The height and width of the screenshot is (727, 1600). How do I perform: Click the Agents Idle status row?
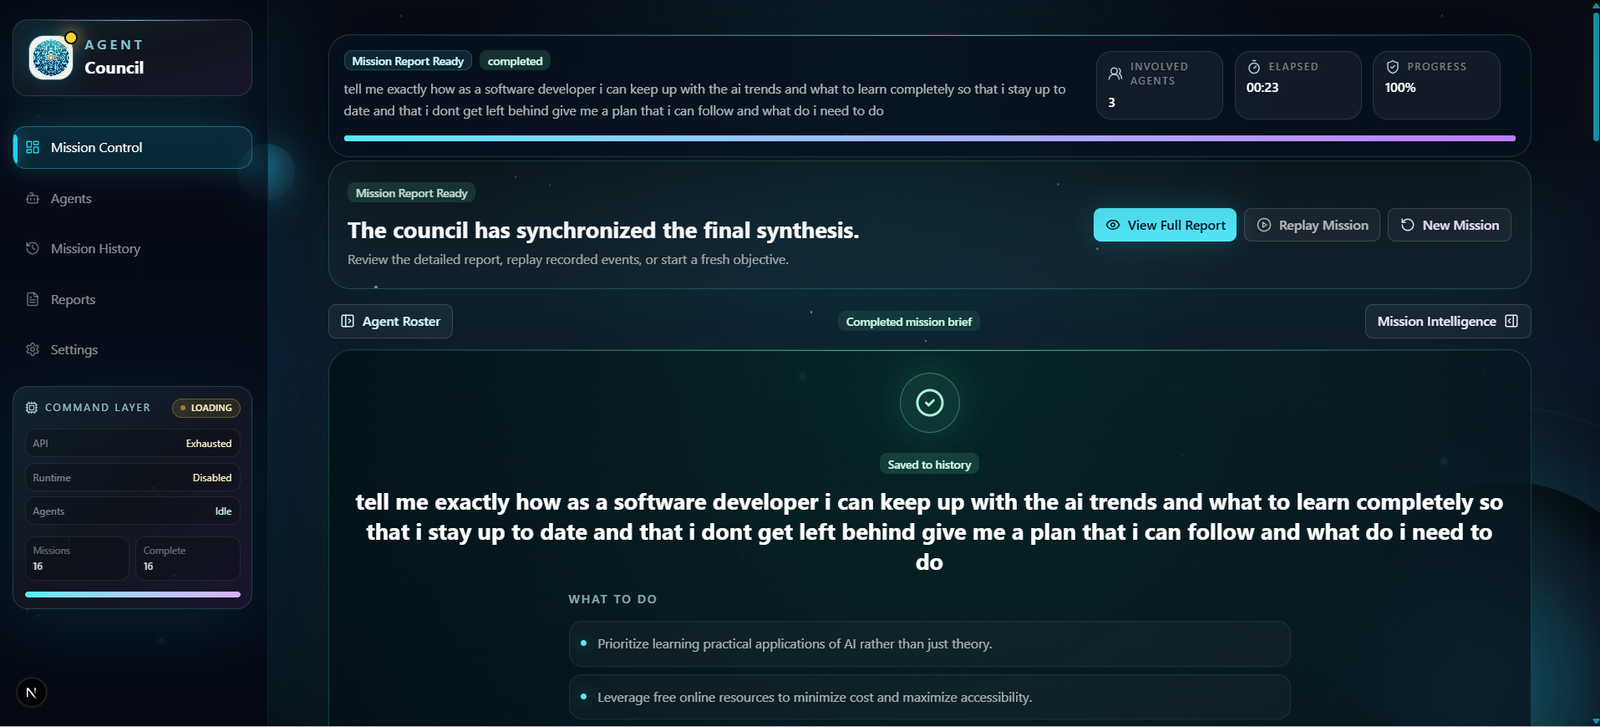coord(132,511)
